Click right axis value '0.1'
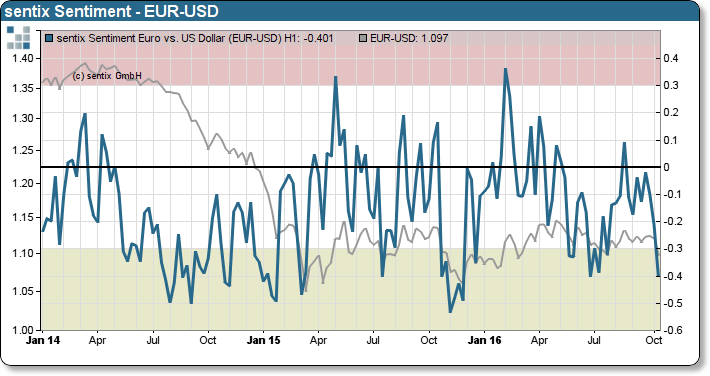This screenshot has width=710, height=376. point(671,140)
